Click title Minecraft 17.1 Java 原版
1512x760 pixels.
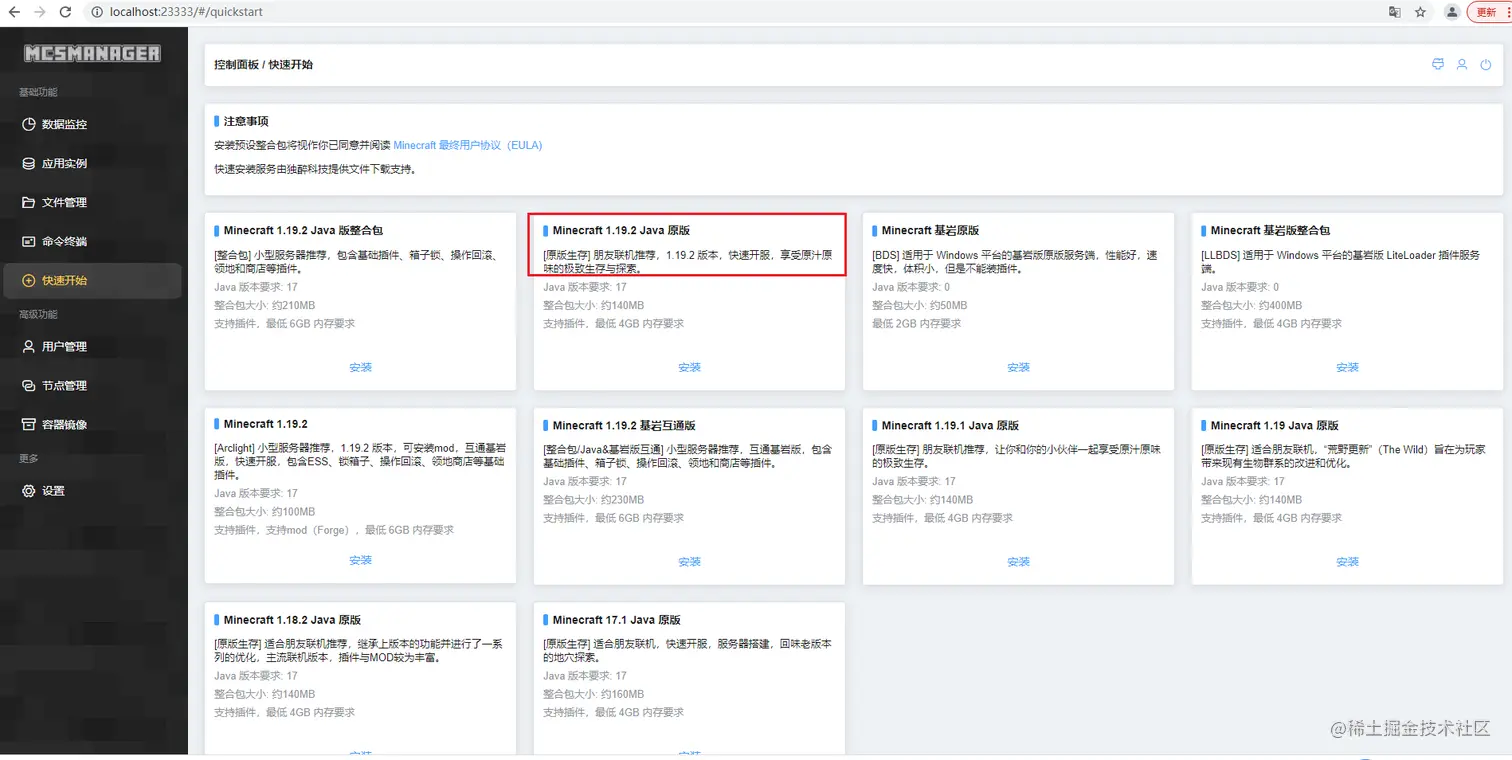[617, 620]
